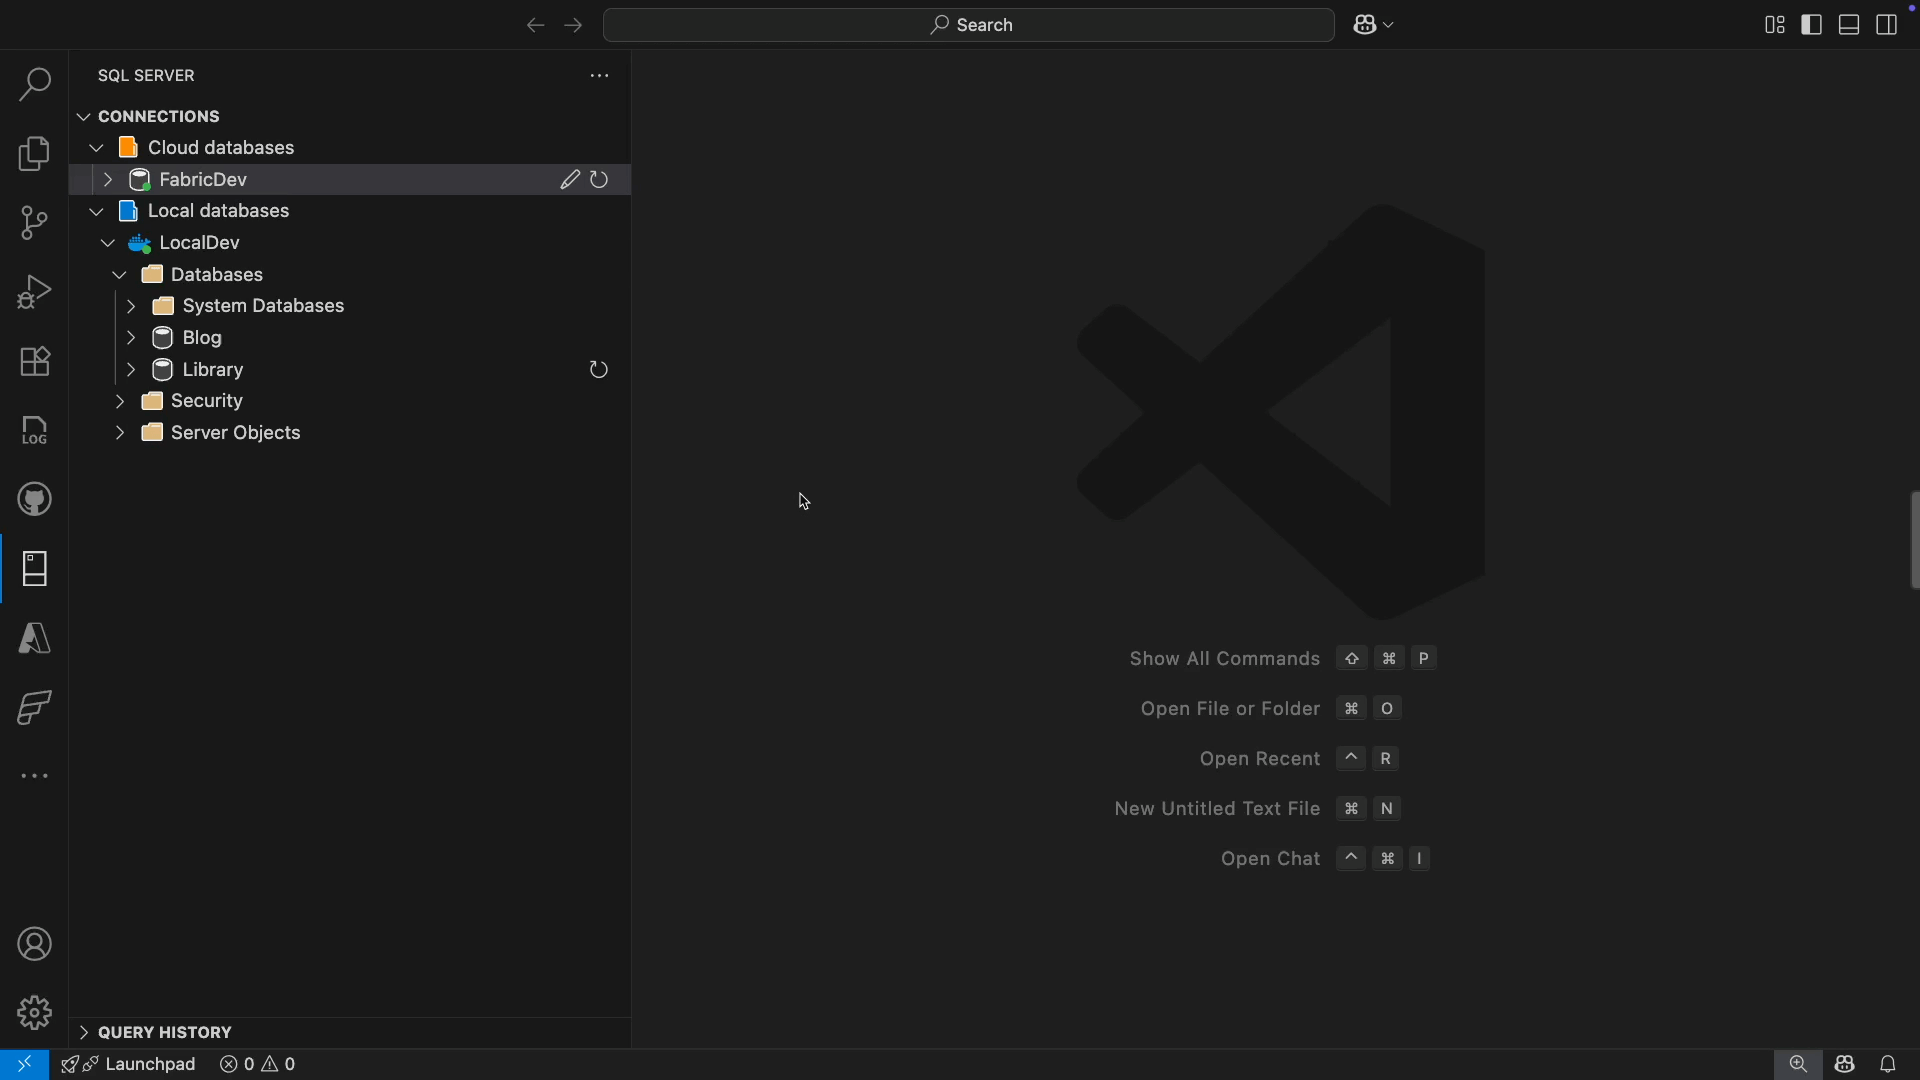1920x1080 pixels.
Task: Select the SQL Server activity bar icon
Action: (35, 569)
